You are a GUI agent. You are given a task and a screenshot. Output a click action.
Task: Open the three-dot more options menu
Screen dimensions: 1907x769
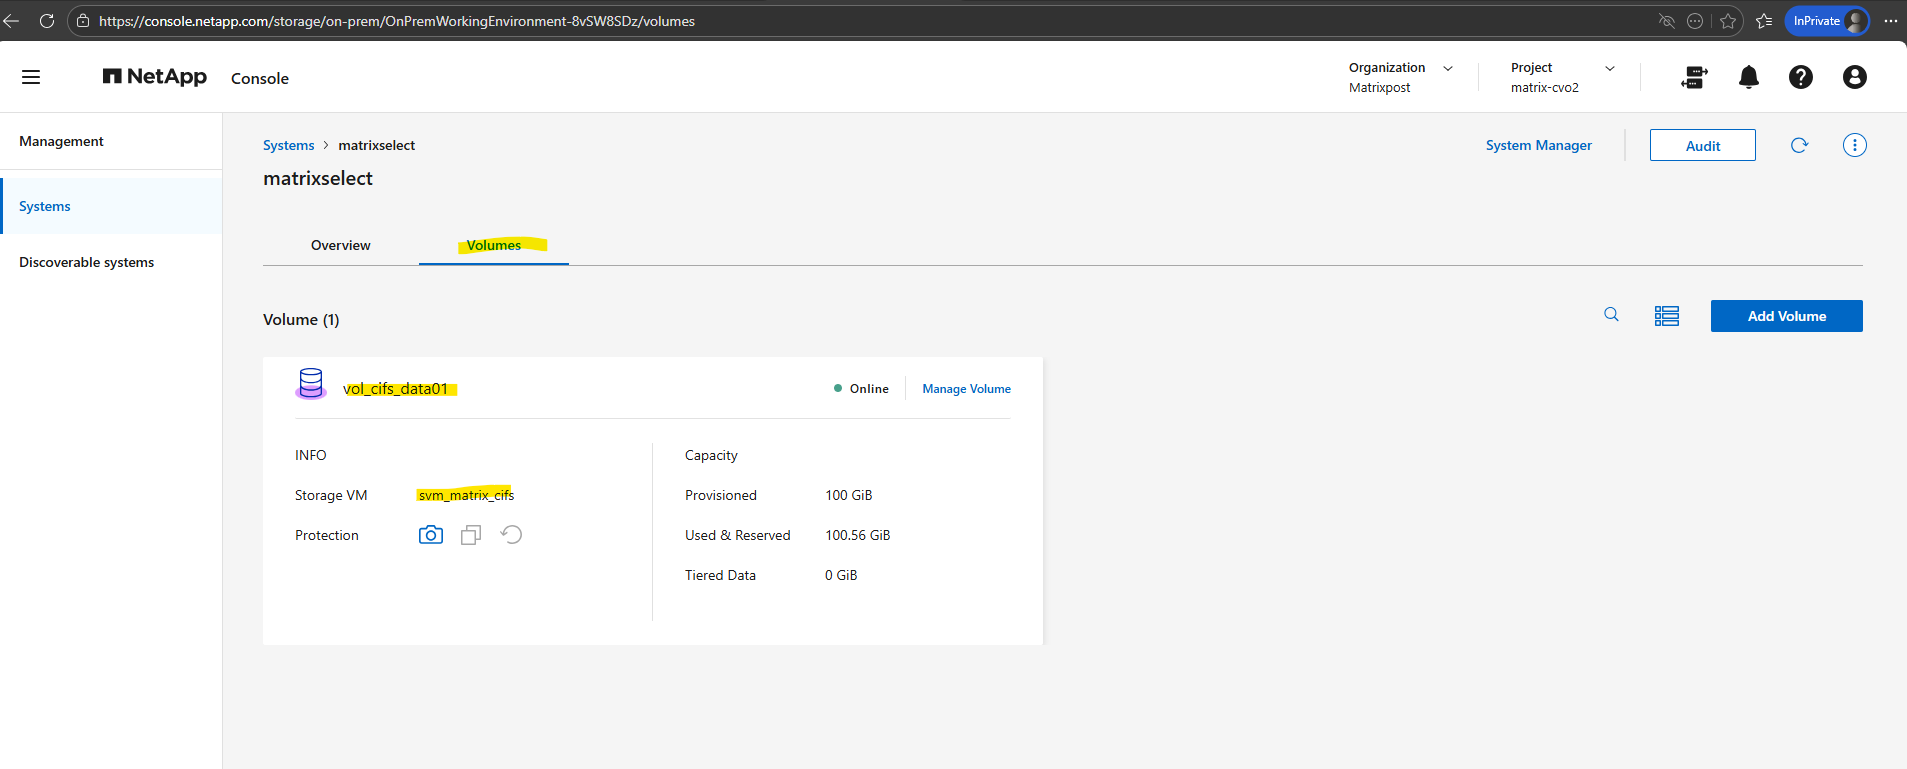(1854, 145)
